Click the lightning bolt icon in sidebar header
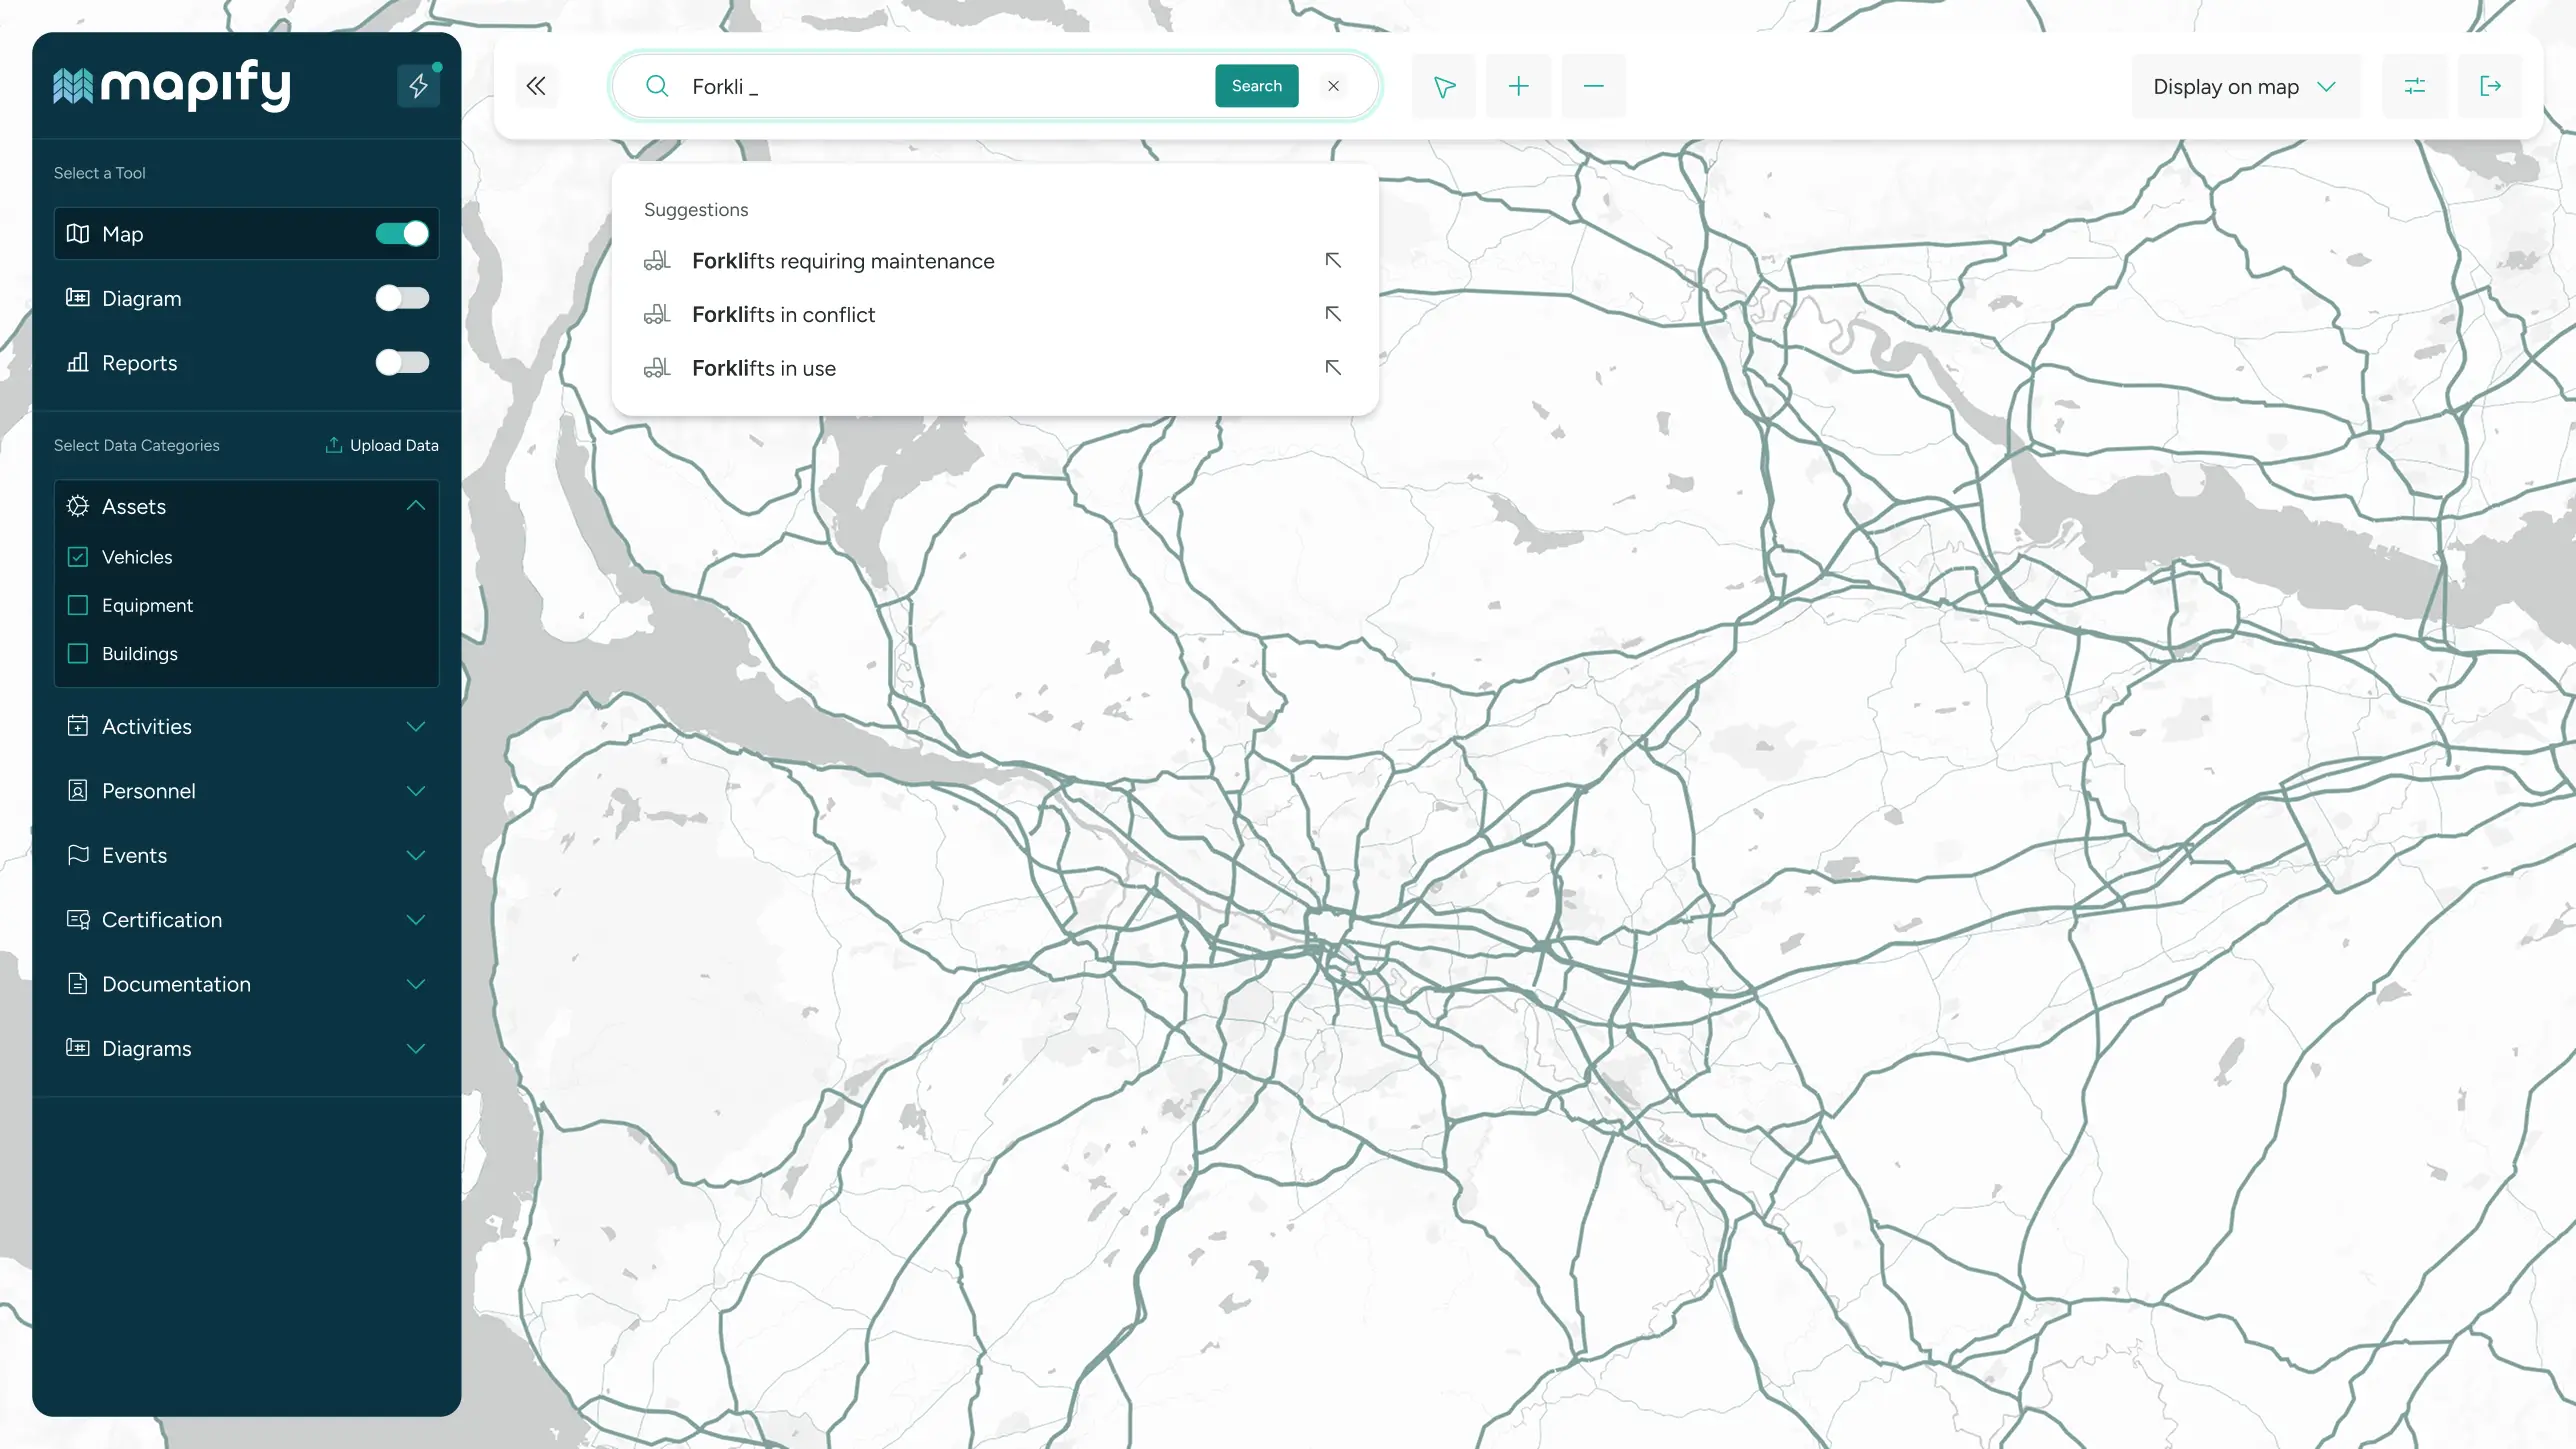 pyautogui.click(x=418, y=86)
